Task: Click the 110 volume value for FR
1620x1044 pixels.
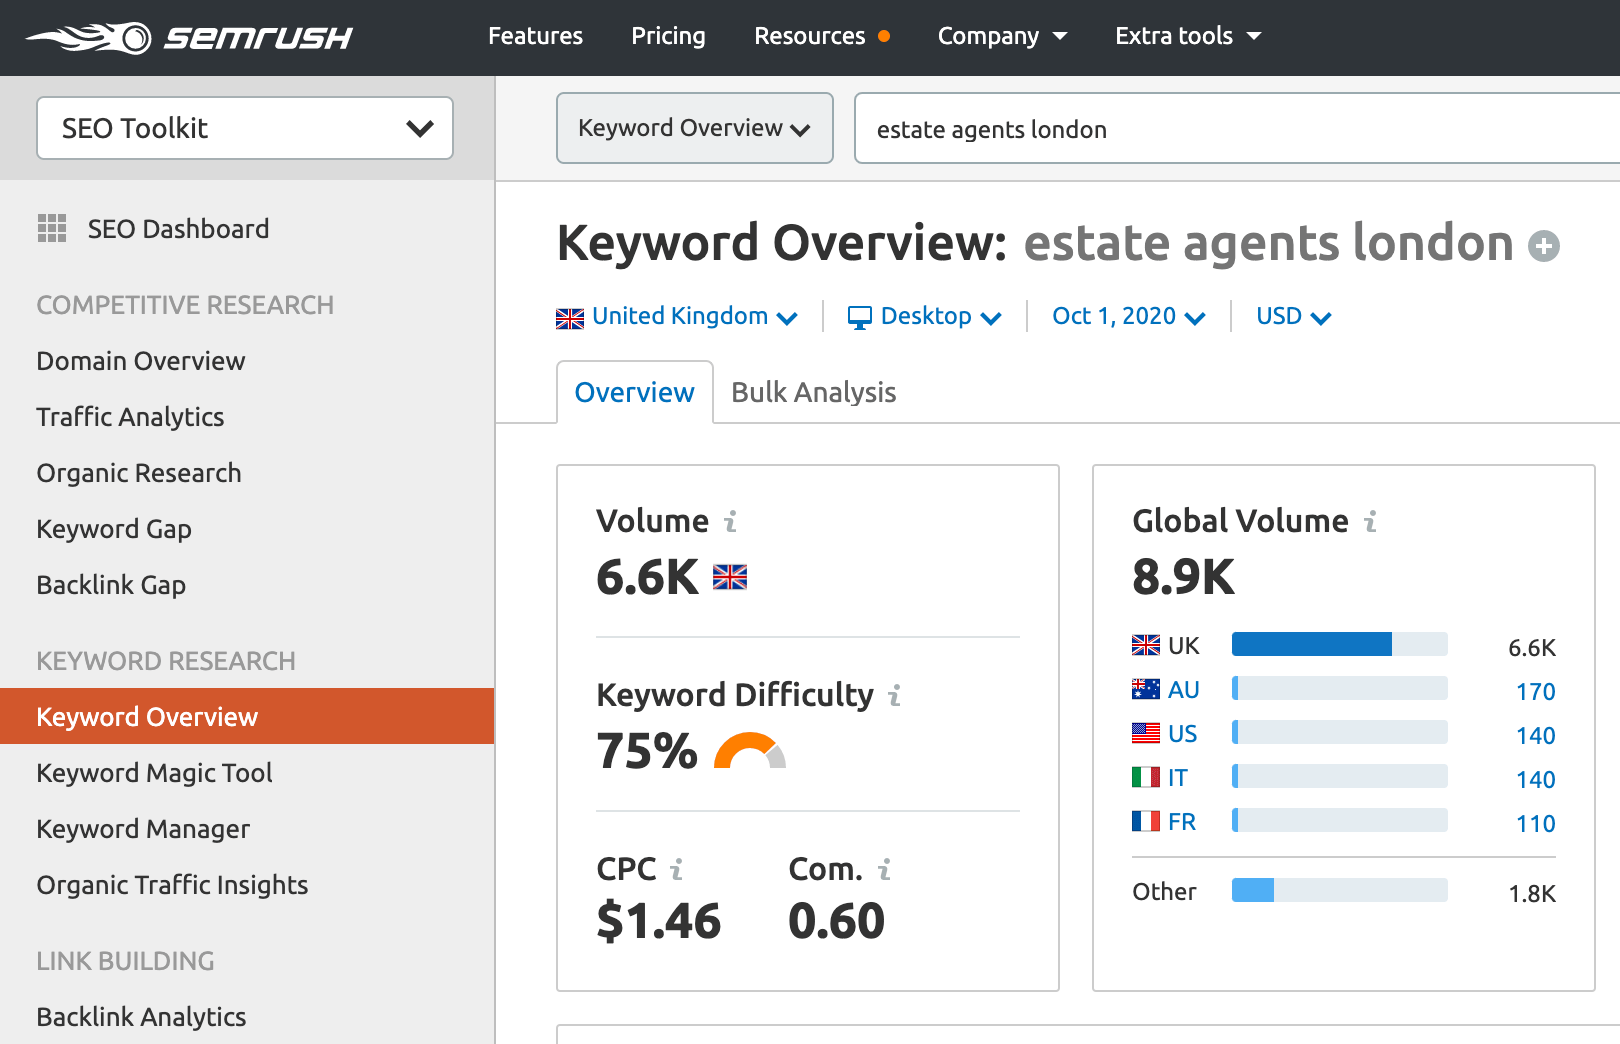Action: click(1535, 823)
